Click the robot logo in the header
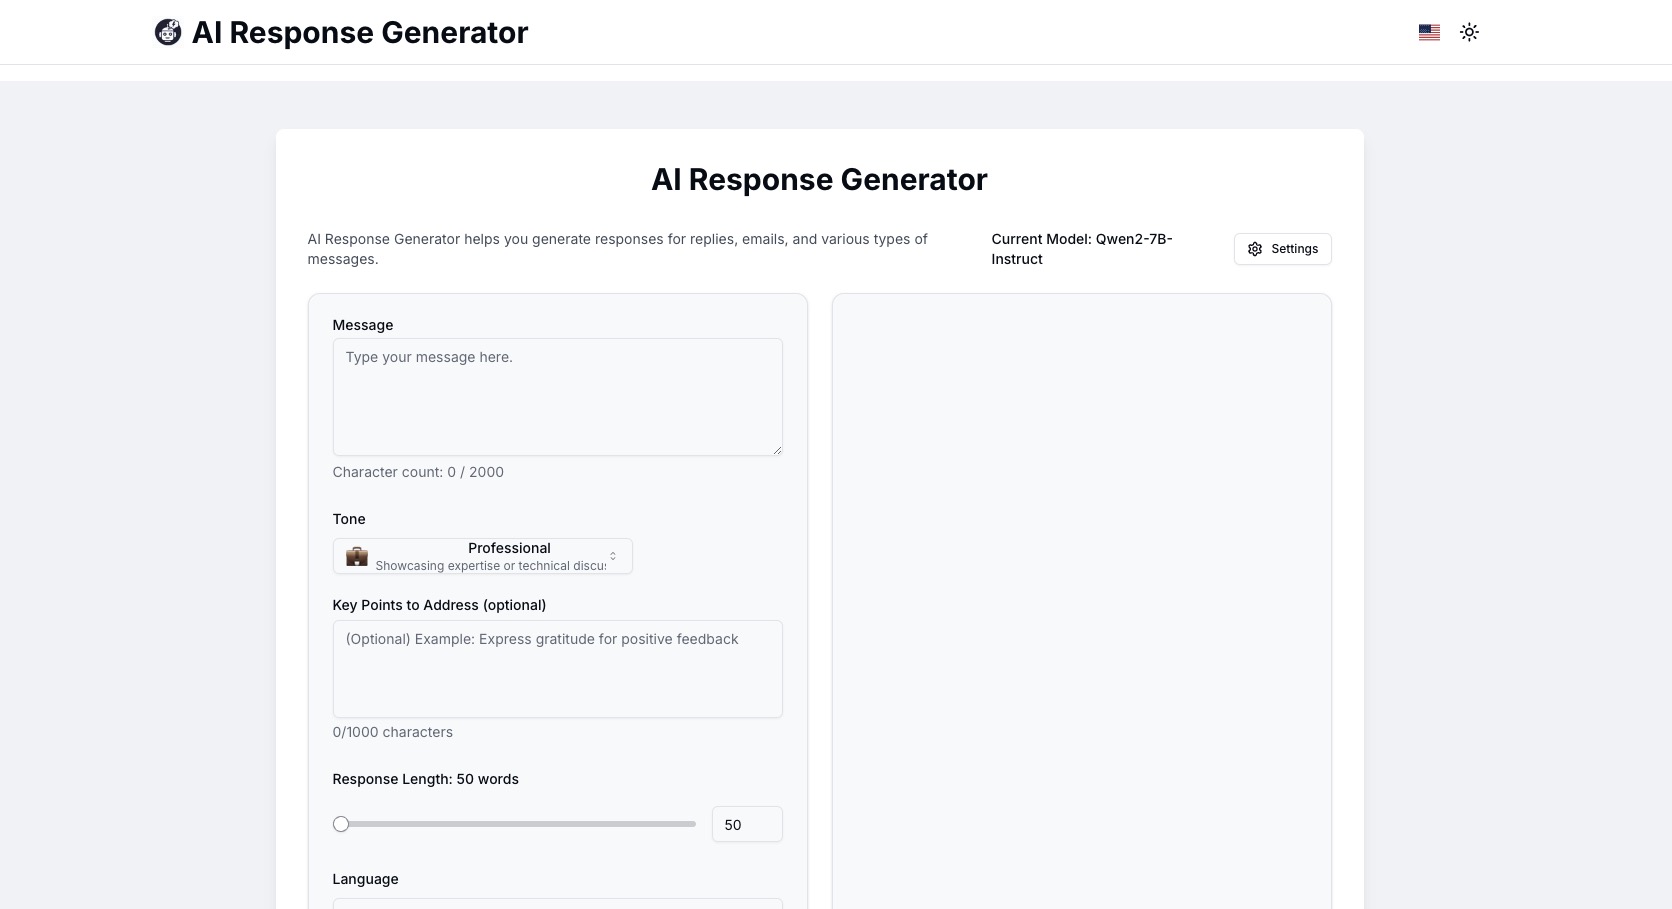Image resolution: width=1672 pixels, height=909 pixels. [167, 31]
